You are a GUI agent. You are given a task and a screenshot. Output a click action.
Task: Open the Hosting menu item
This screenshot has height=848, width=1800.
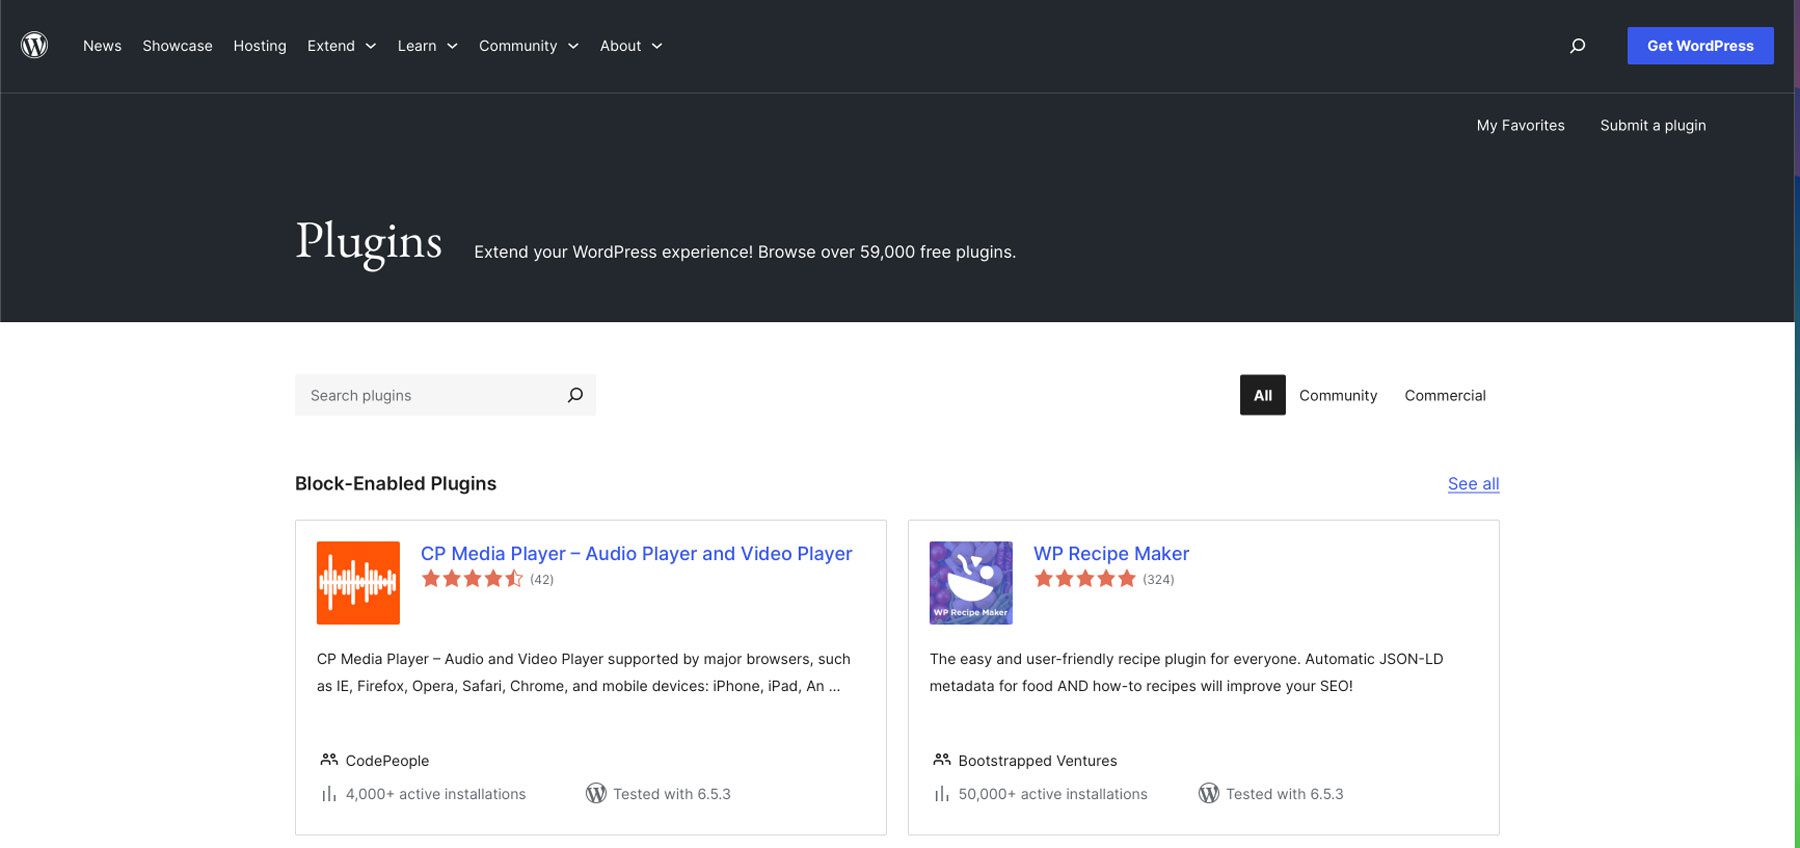click(260, 46)
